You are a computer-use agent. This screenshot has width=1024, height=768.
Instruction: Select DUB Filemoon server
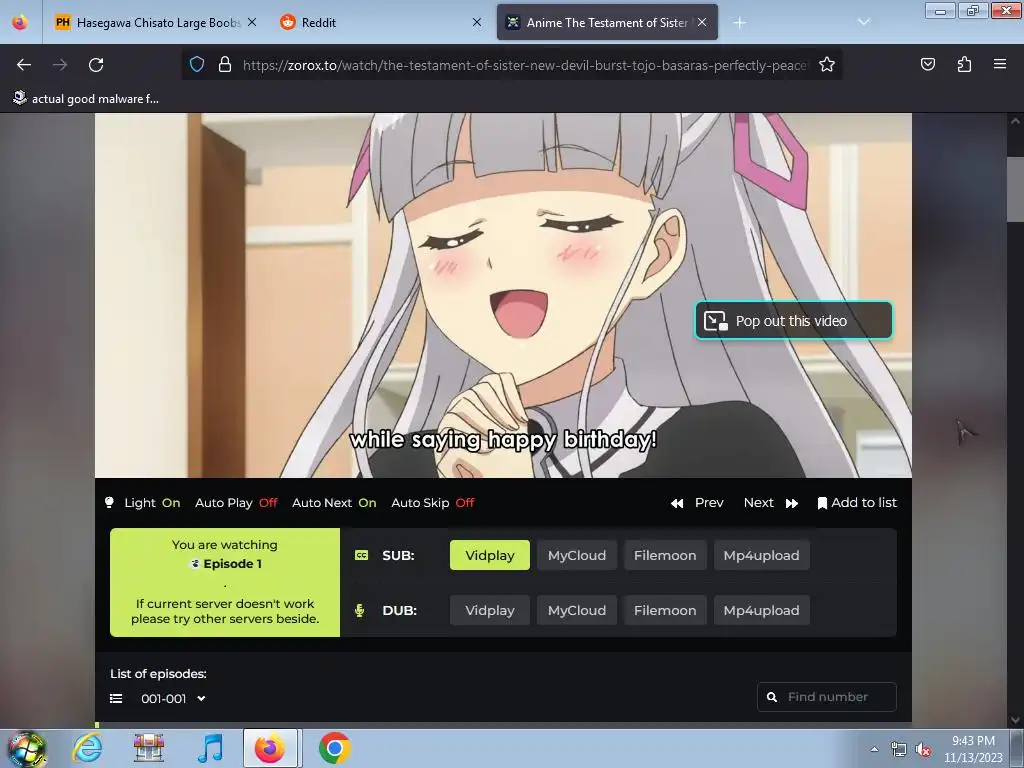click(x=665, y=610)
